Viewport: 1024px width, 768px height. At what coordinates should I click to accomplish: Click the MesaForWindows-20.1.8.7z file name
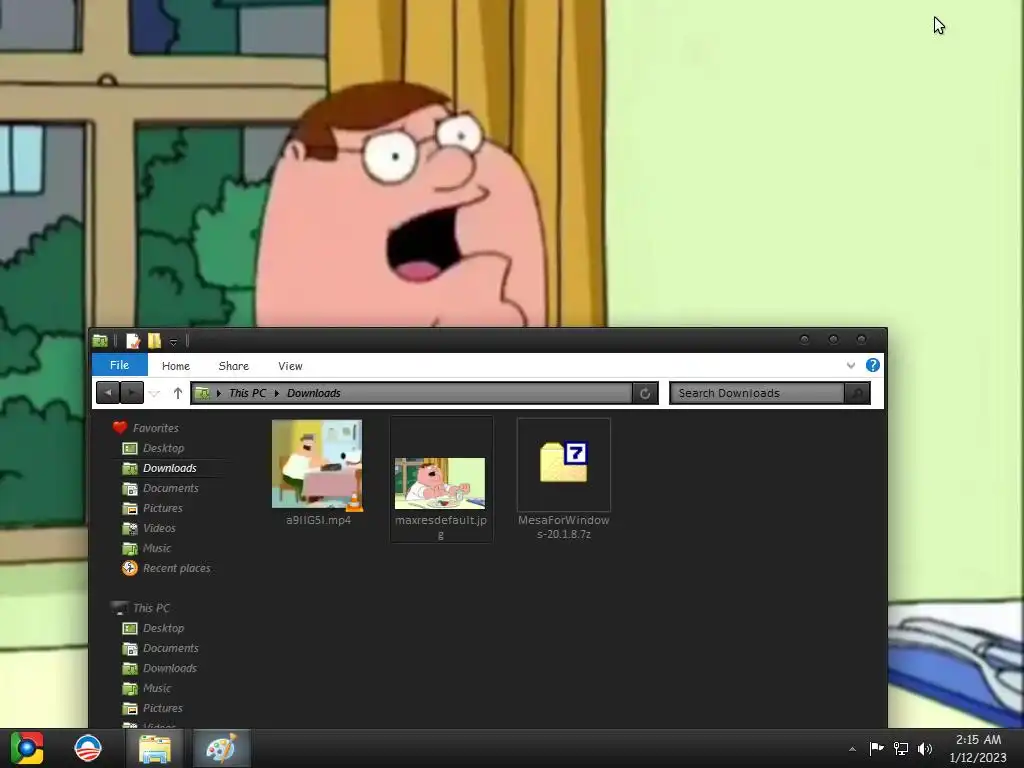point(564,527)
